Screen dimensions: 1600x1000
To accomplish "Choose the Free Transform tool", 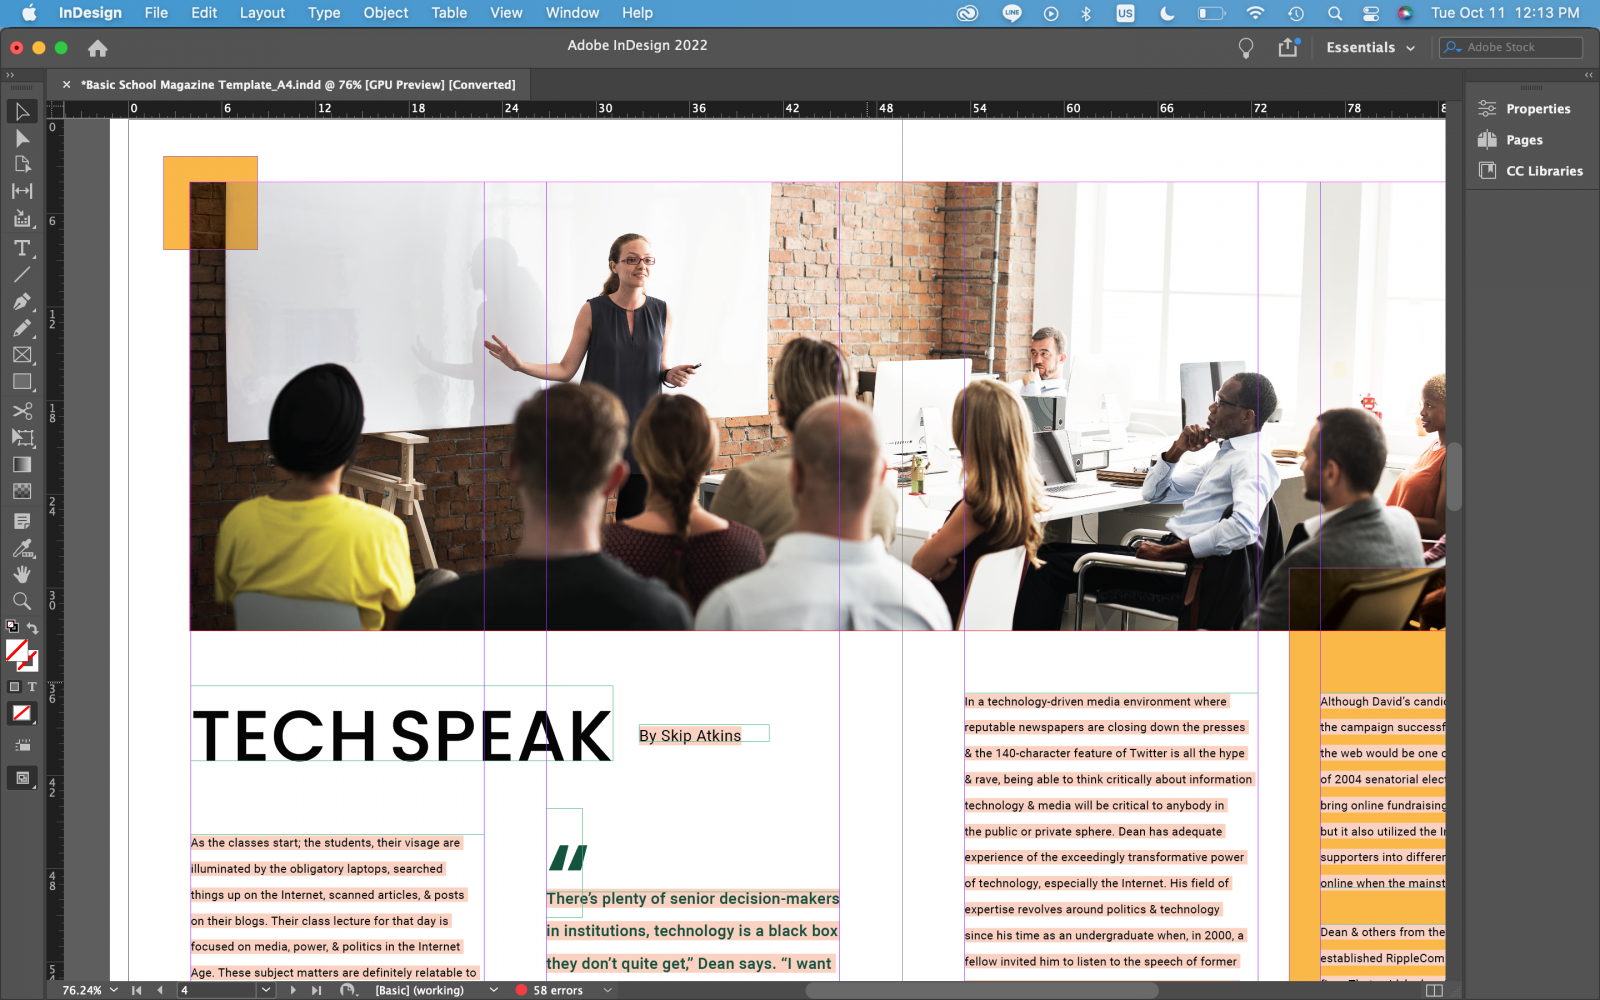I will point(22,438).
